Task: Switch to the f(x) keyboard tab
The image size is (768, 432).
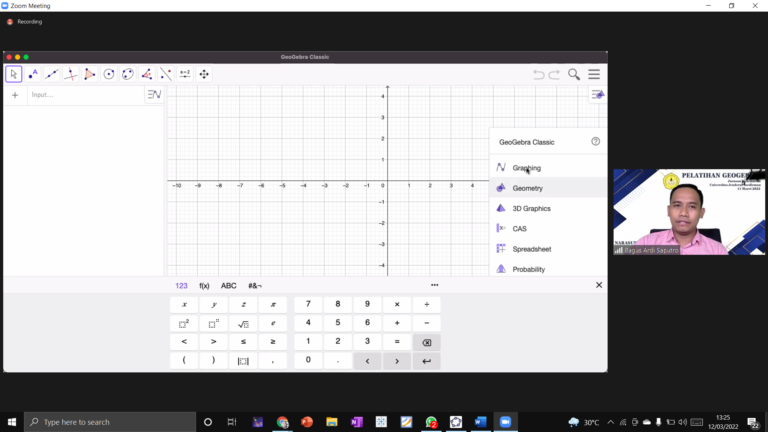Action: [x=204, y=285]
